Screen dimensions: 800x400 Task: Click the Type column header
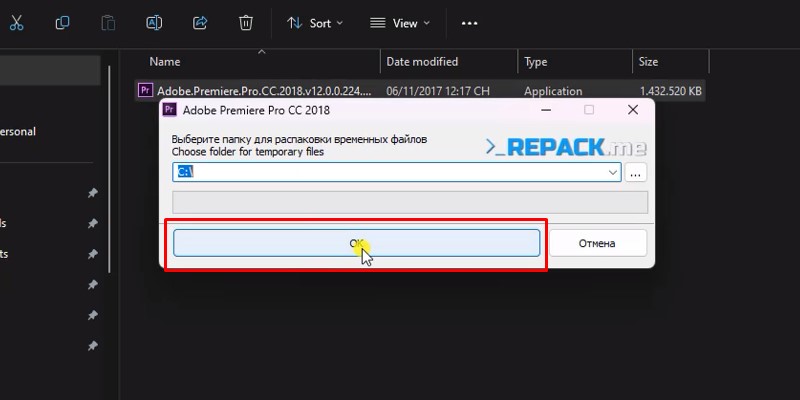point(536,62)
